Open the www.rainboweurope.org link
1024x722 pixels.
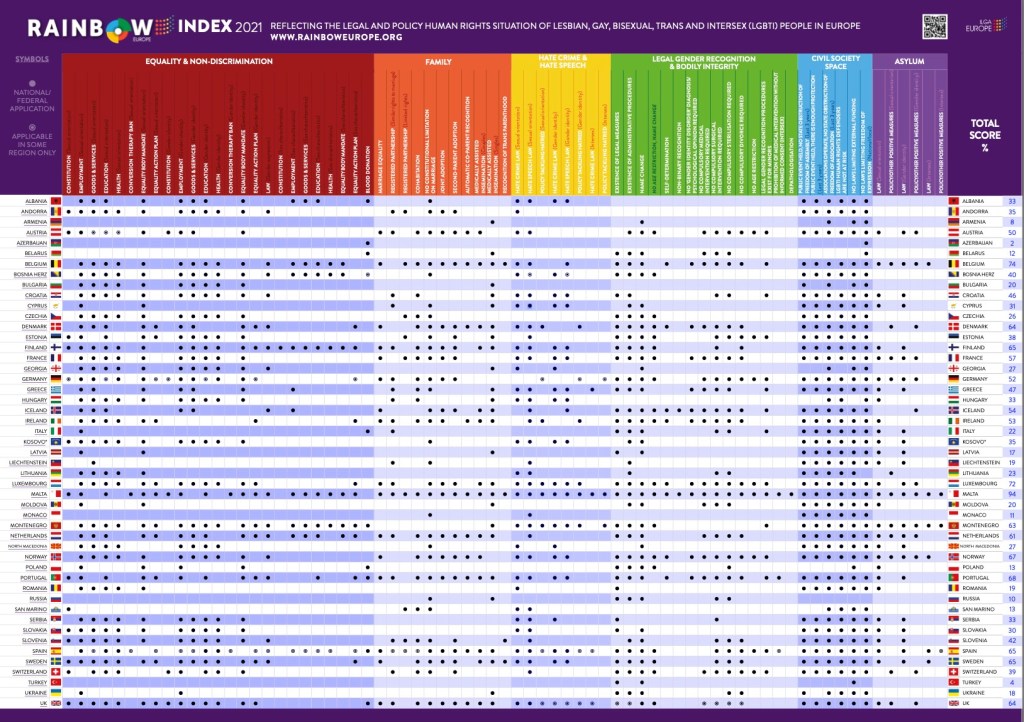[x=336, y=37]
